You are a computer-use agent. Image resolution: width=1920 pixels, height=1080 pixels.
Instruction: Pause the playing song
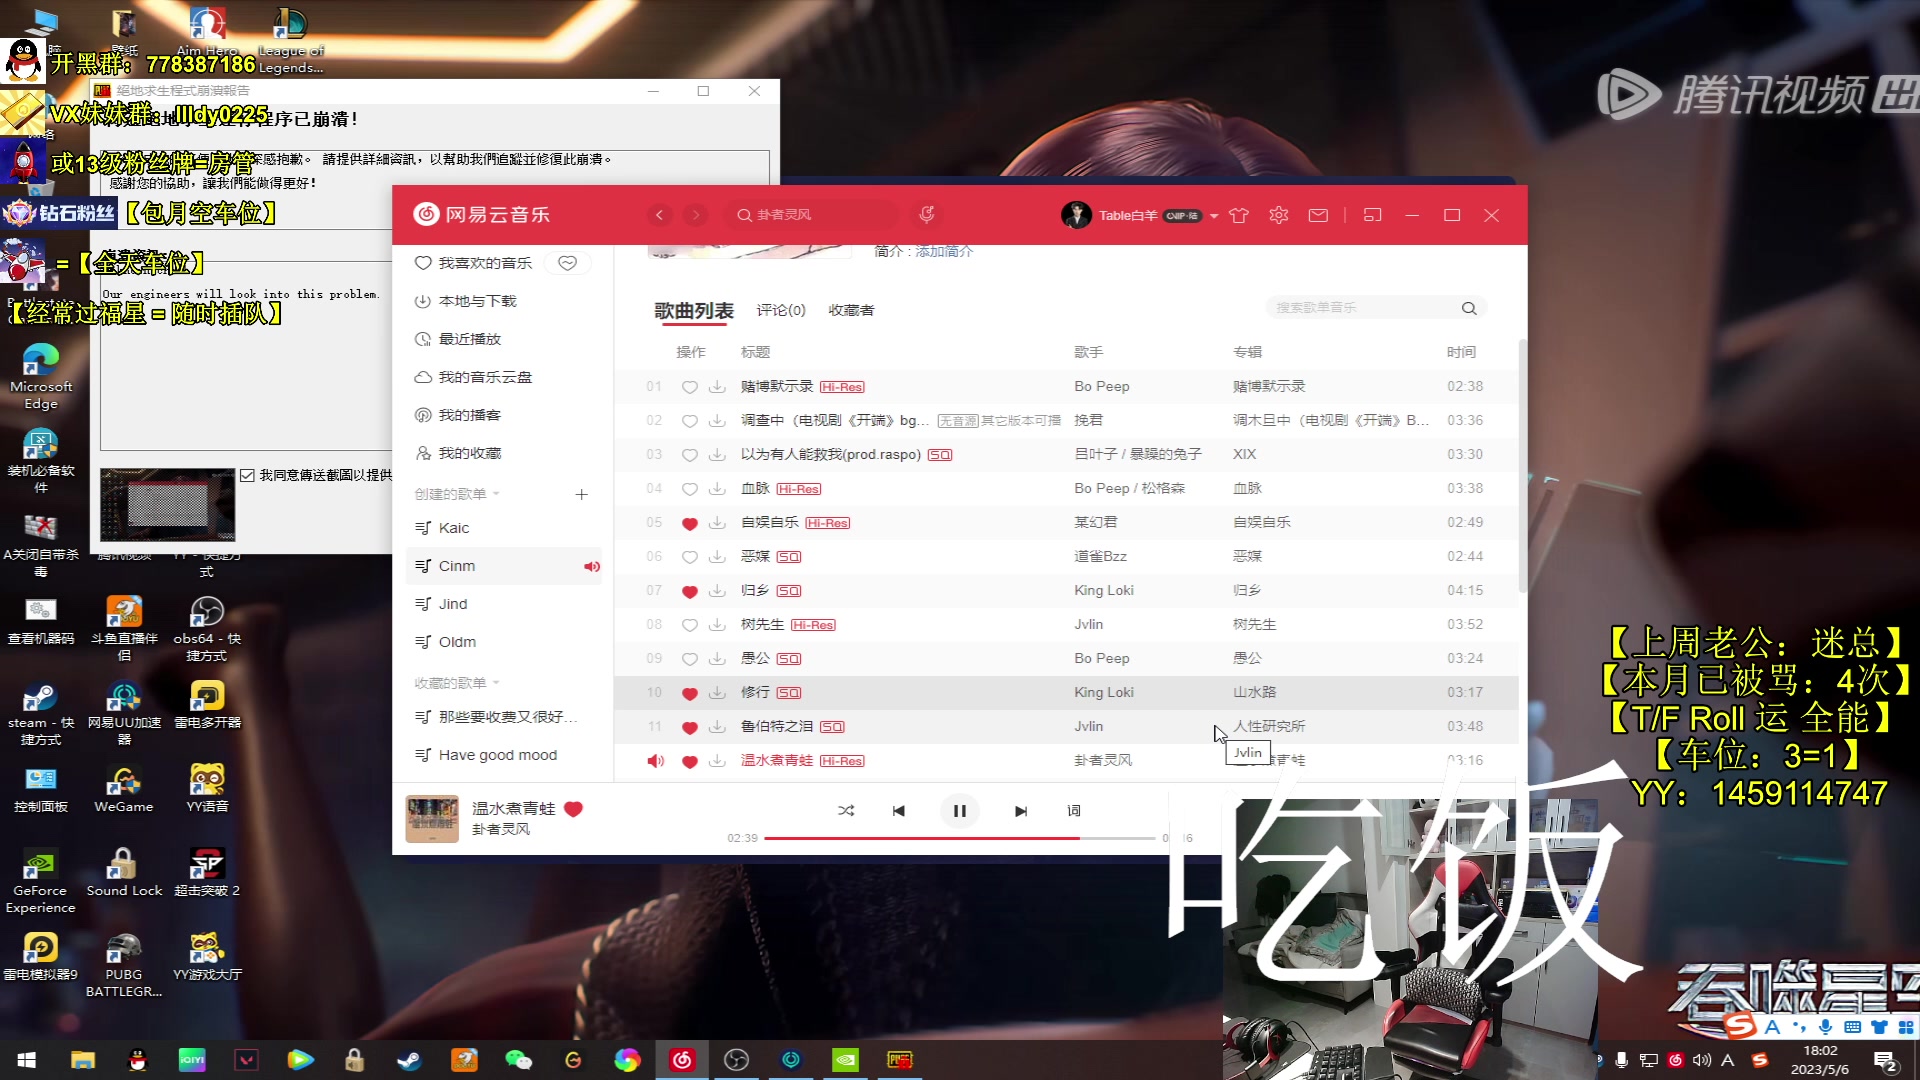click(x=959, y=811)
